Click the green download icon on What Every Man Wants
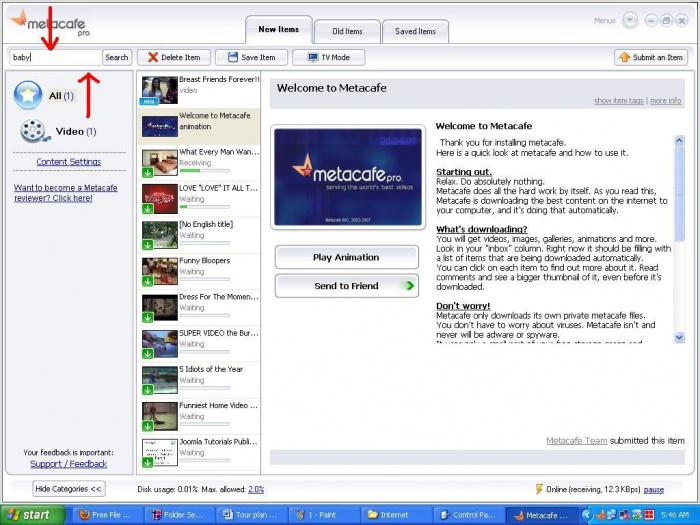This screenshot has width=700, height=525. 147,172
